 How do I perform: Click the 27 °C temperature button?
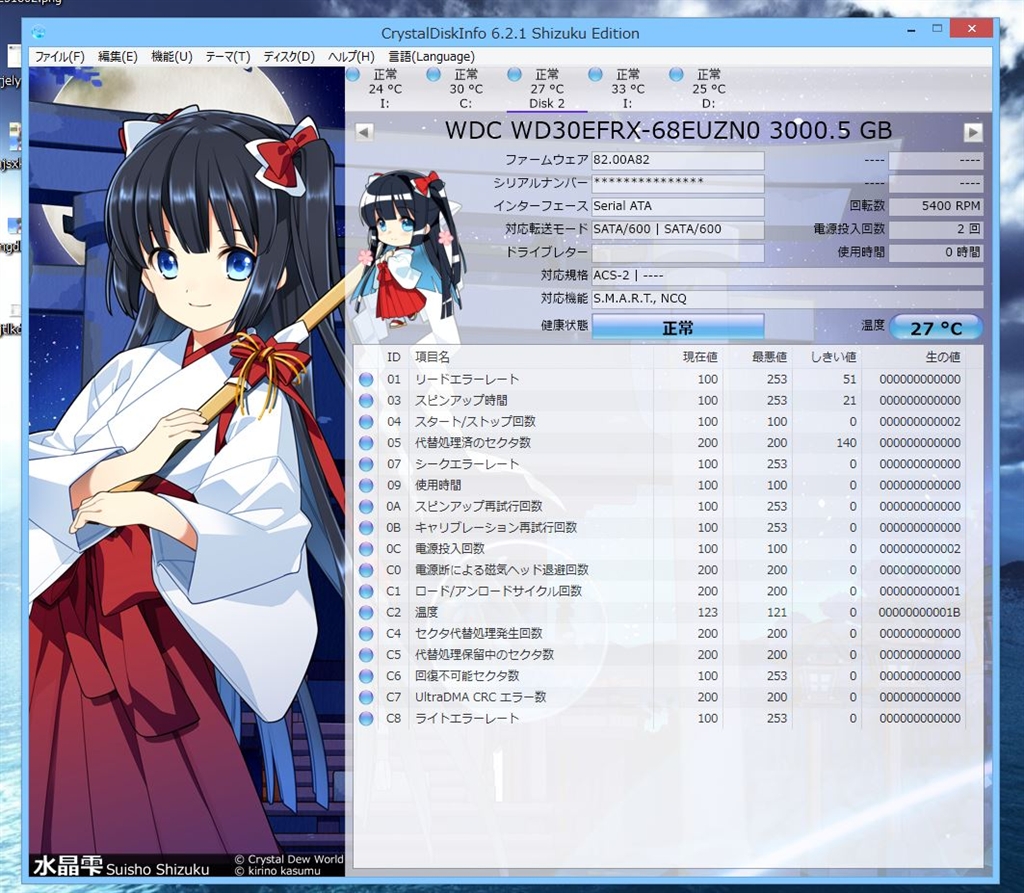936,327
